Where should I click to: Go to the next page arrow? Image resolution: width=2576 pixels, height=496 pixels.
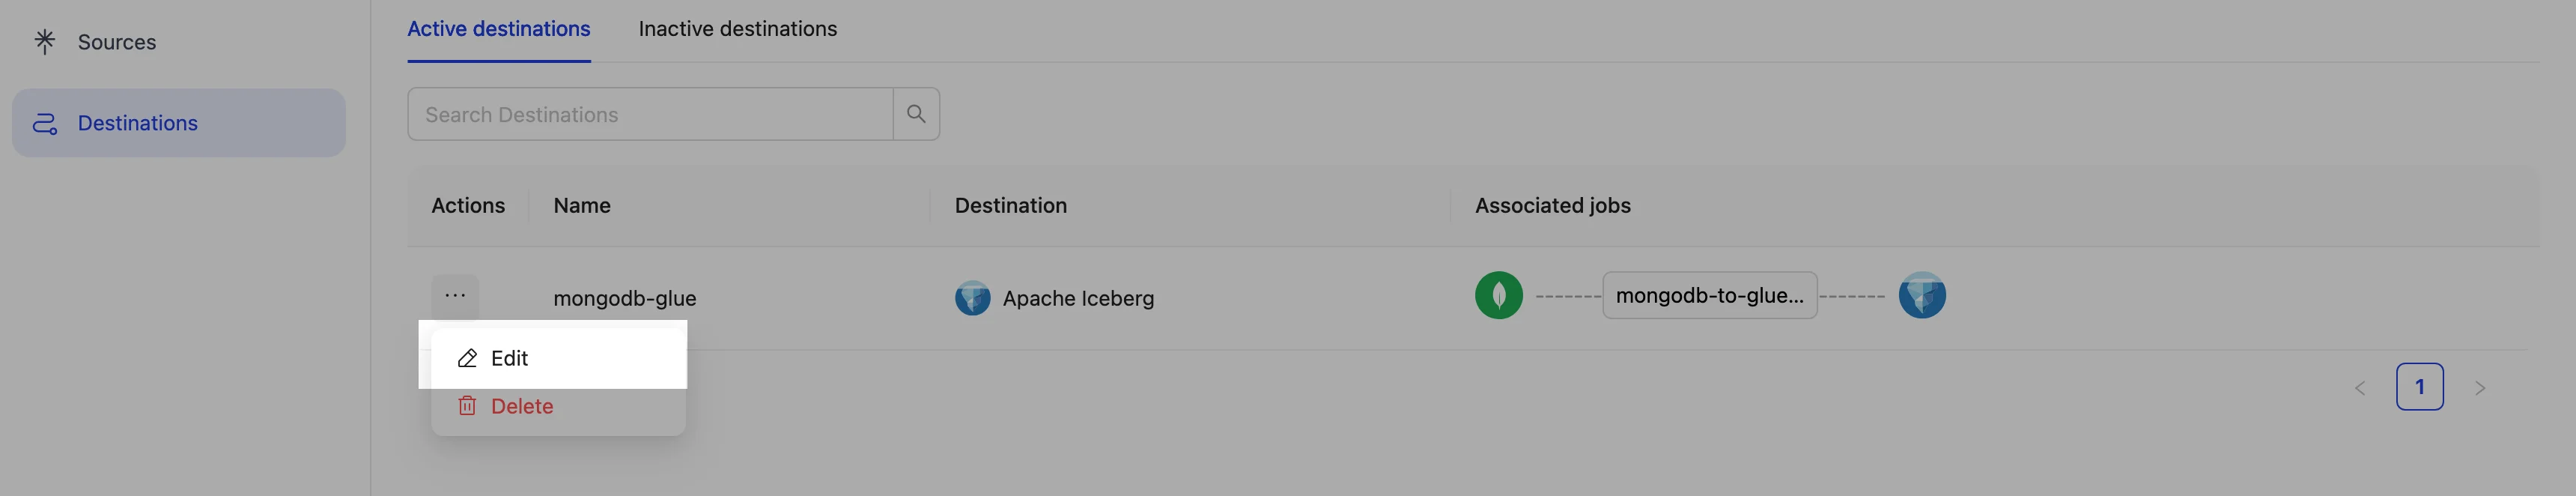(2479, 388)
